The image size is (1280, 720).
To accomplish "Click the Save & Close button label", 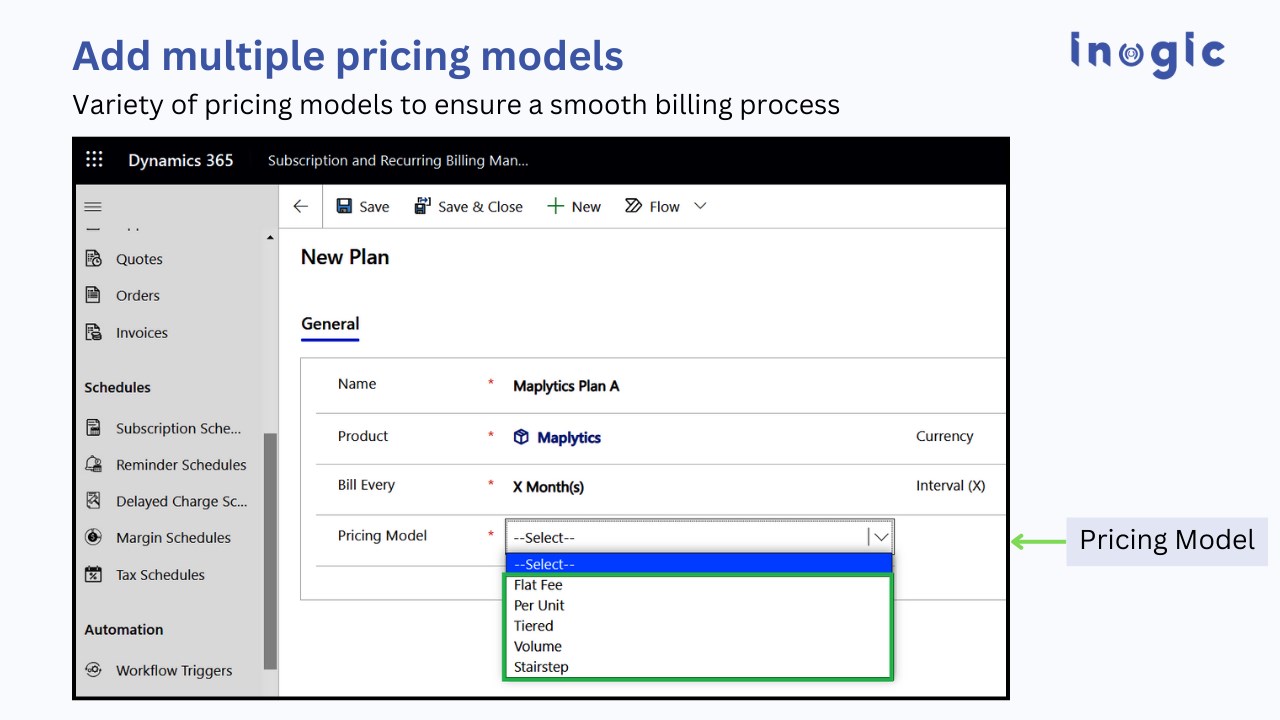I will [481, 207].
